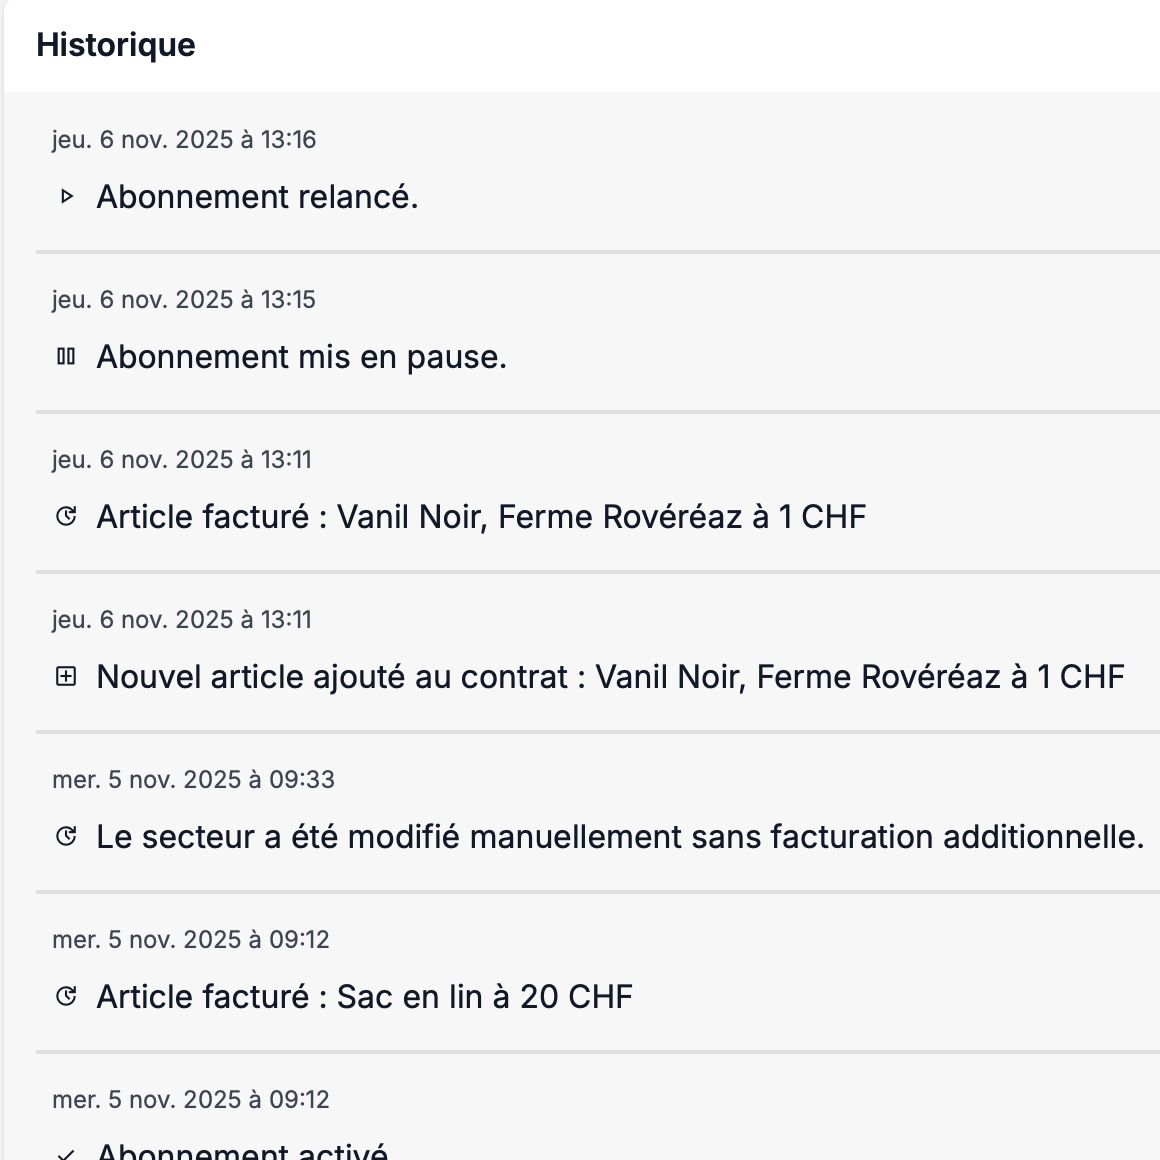1160x1160 pixels.
Task: Click the 13:16 timestamp on 6 nov.
Action: pos(184,140)
